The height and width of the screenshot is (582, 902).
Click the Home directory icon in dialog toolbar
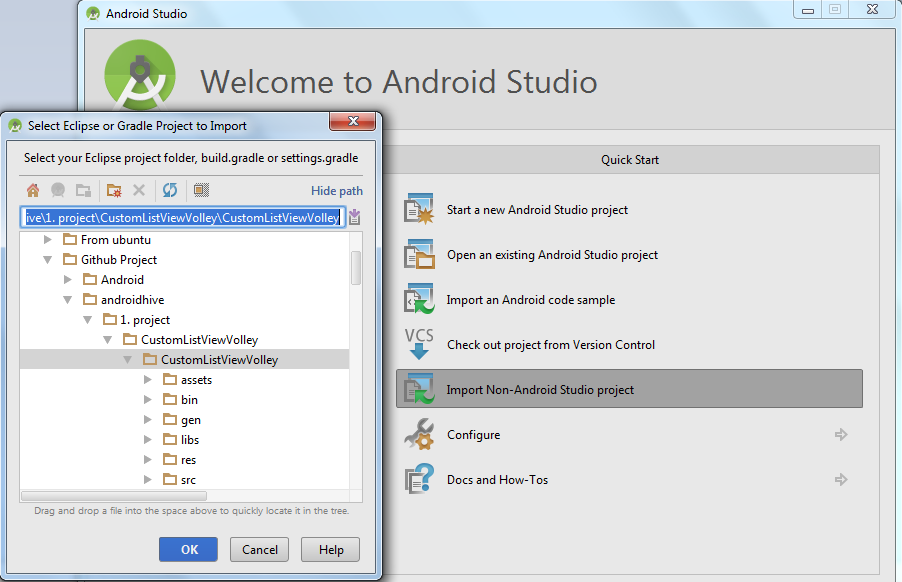click(33, 190)
